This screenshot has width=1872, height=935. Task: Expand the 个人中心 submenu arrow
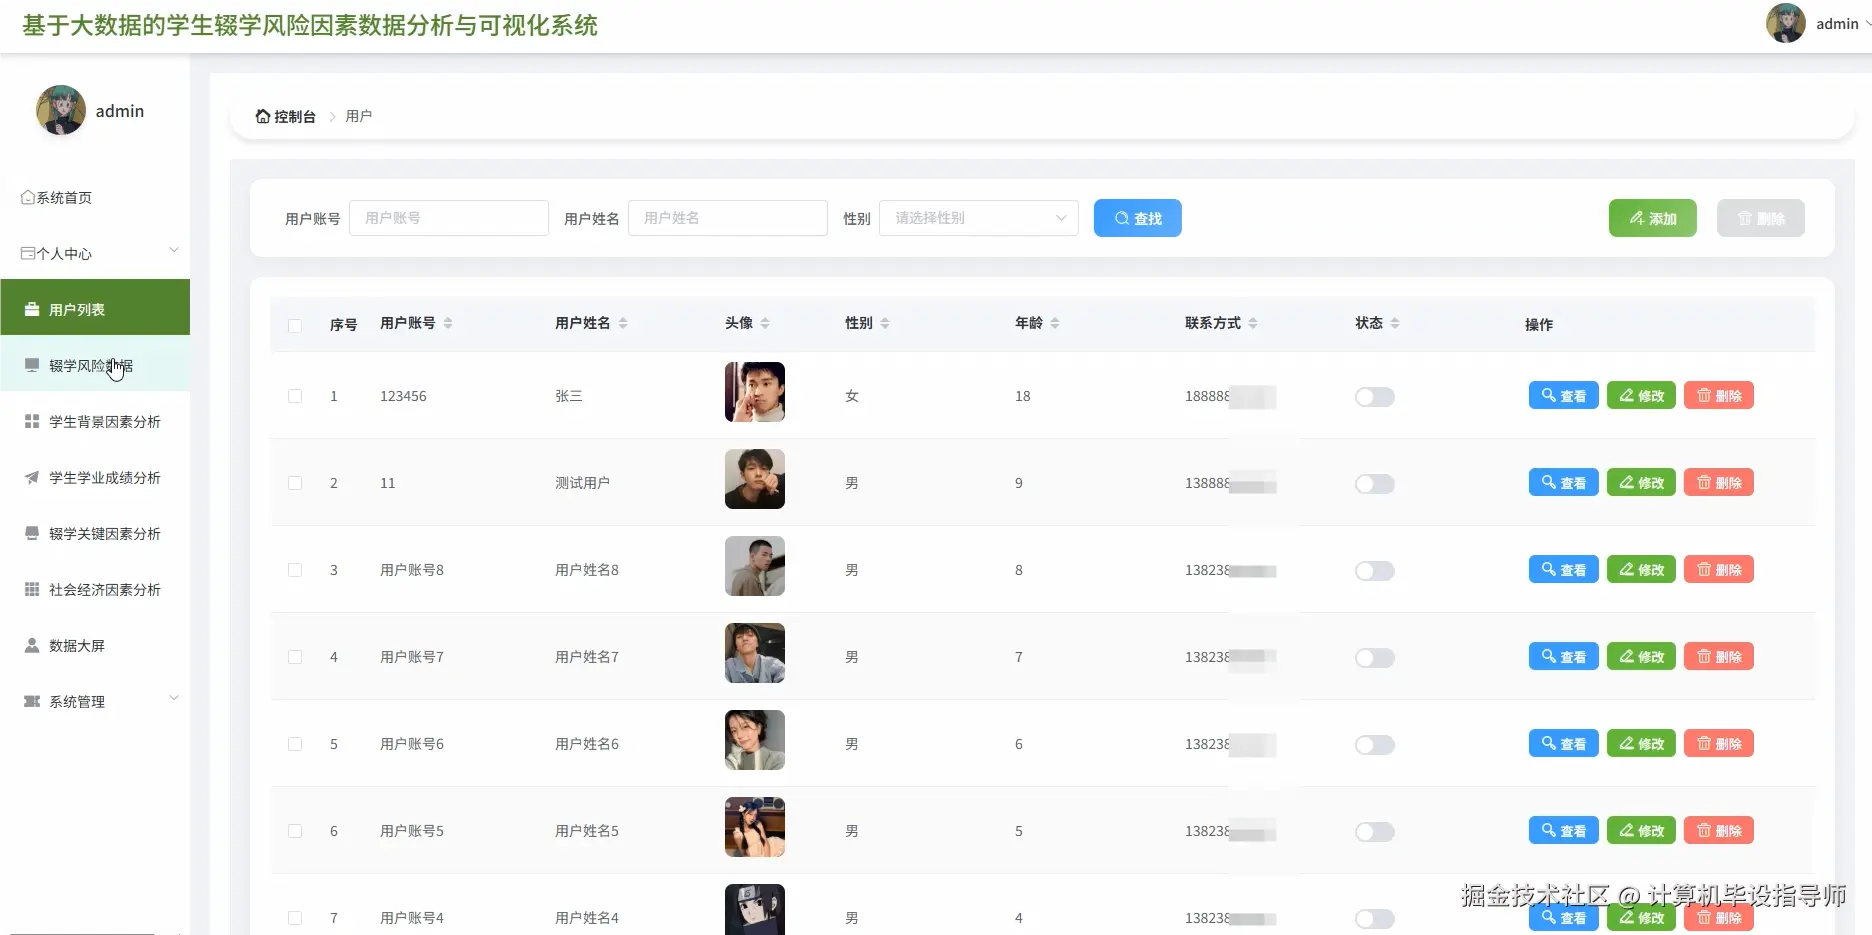174,250
